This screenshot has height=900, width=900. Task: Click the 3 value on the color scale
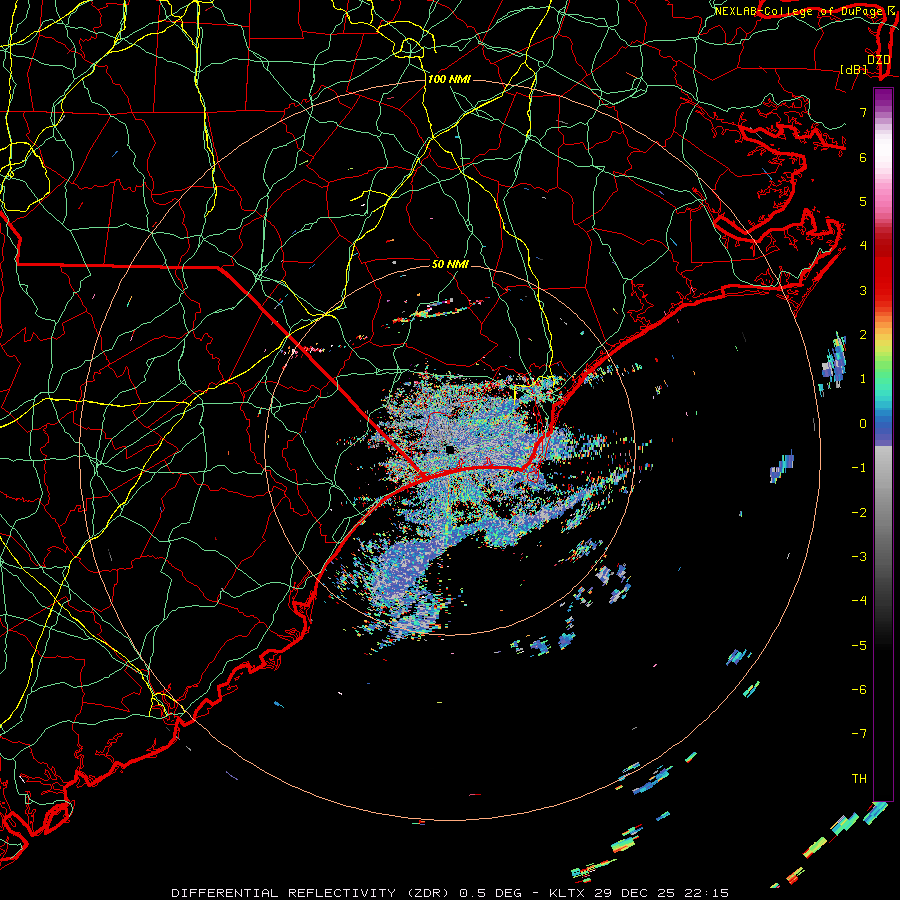pos(863,290)
